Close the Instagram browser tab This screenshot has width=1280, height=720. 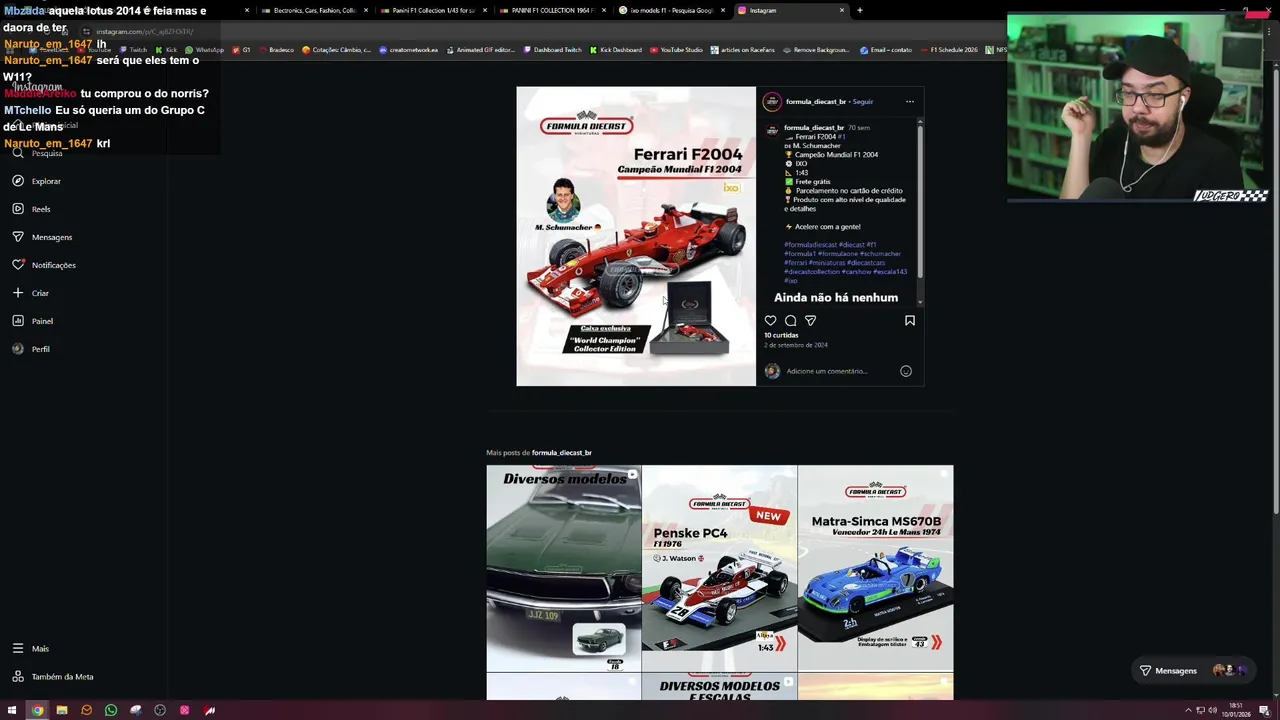pos(842,10)
